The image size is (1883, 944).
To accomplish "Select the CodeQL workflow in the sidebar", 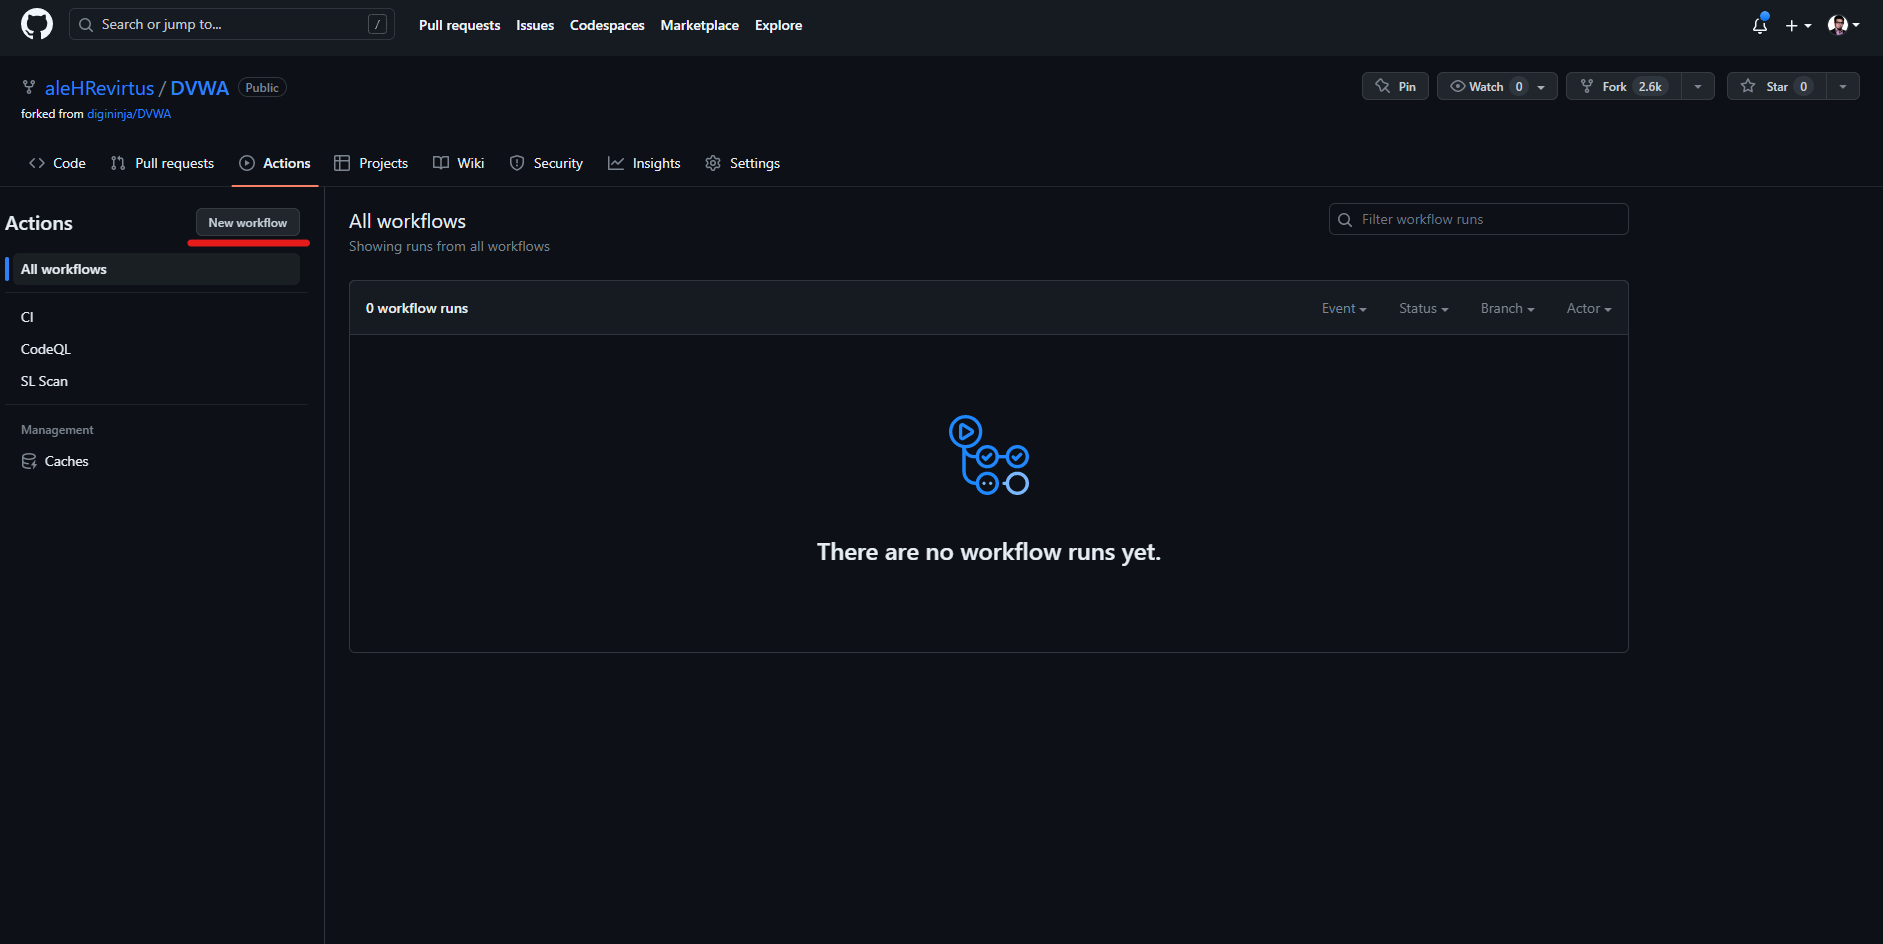I will (x=45, y=348).
